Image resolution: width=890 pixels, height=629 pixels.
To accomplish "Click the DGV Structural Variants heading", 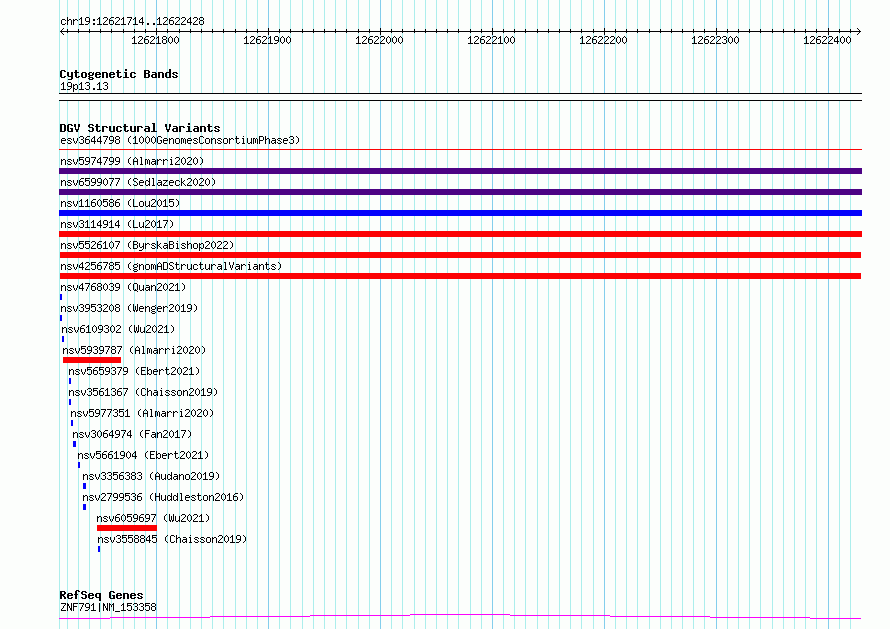I will 140,128.
